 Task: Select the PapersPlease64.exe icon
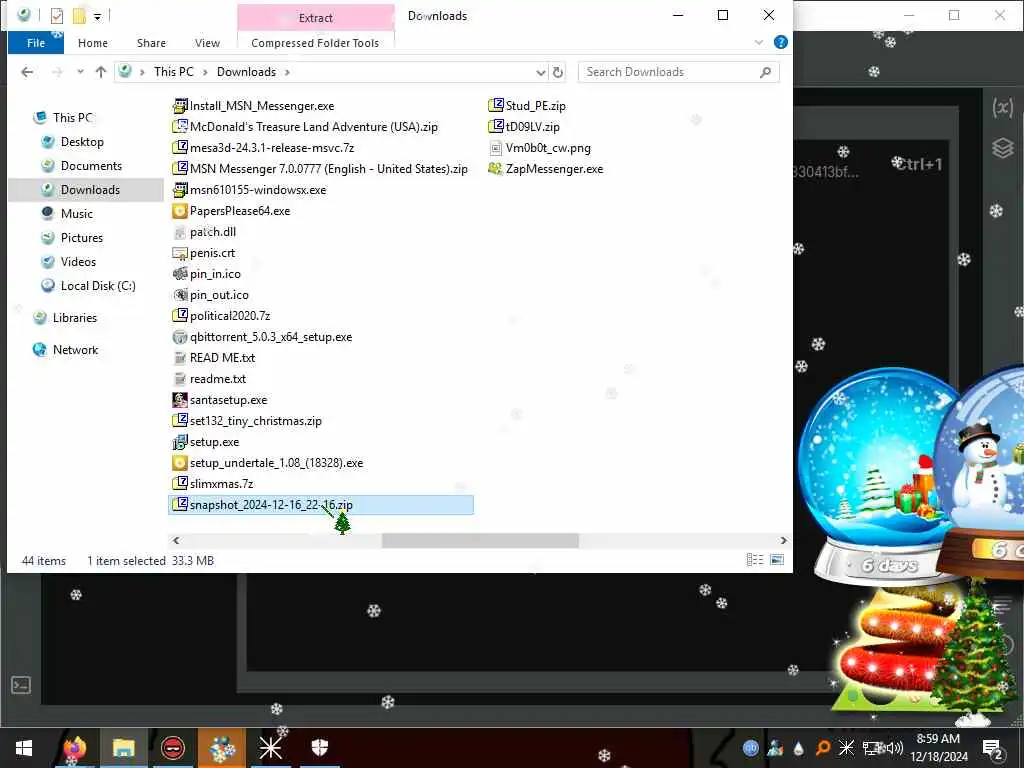[180, 211]
